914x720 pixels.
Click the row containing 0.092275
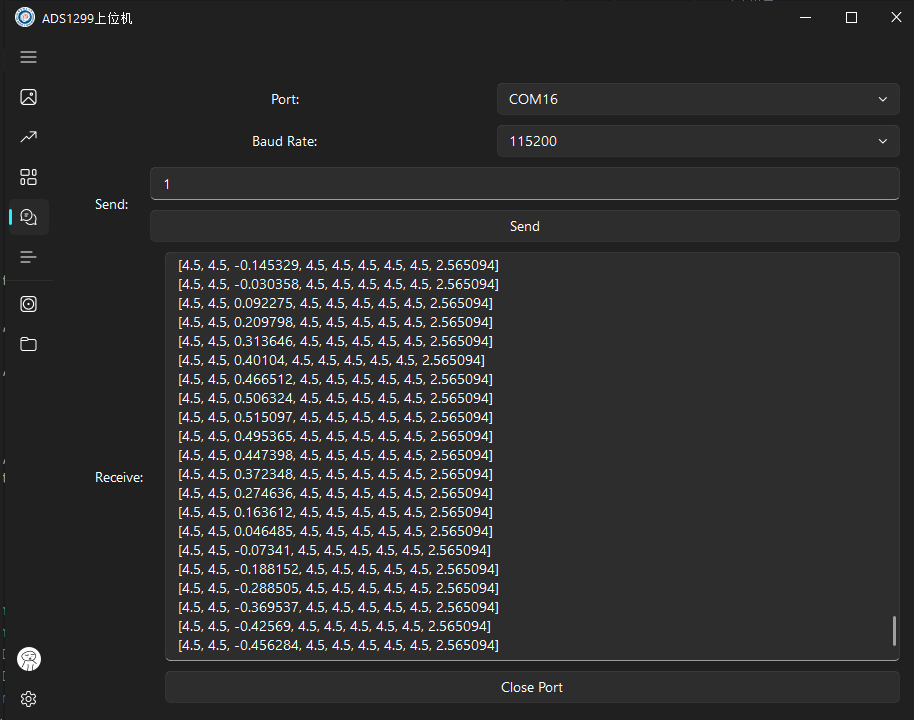(x=335, y=303)
